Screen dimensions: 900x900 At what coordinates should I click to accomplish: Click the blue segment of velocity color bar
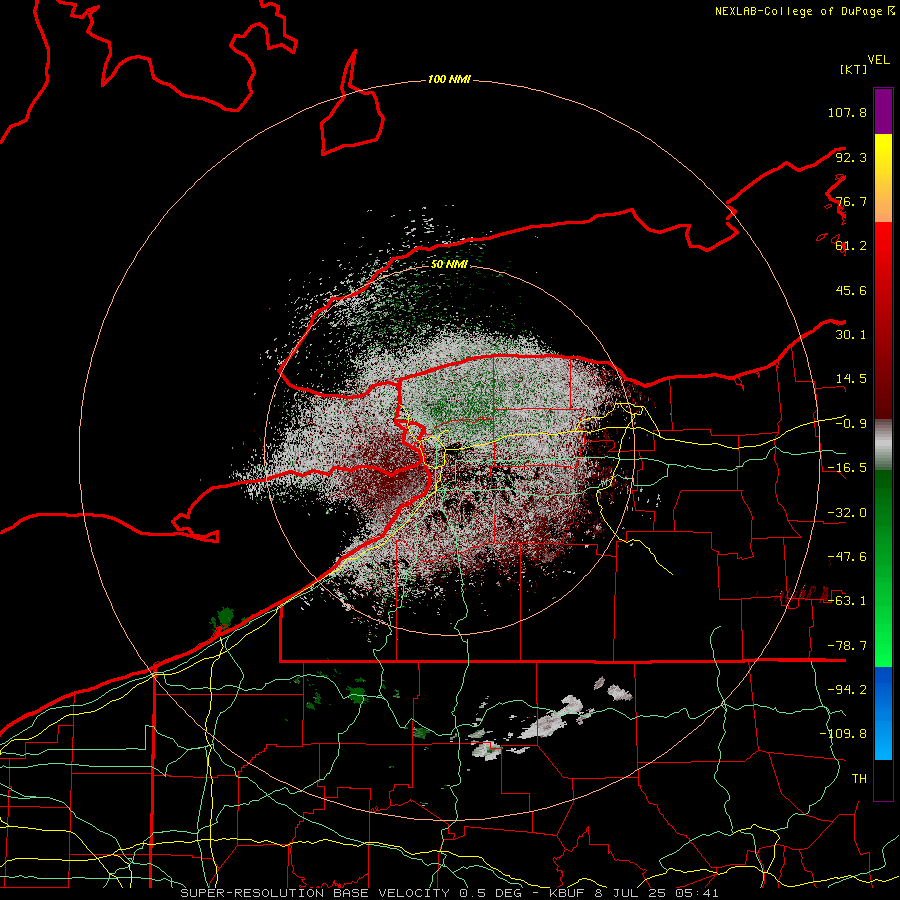(x=883, y=713)
